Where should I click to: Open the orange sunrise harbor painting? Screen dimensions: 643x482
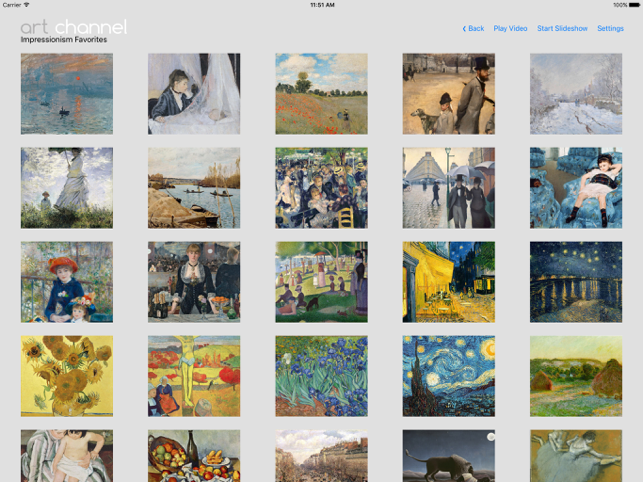[x=67, y=94]
